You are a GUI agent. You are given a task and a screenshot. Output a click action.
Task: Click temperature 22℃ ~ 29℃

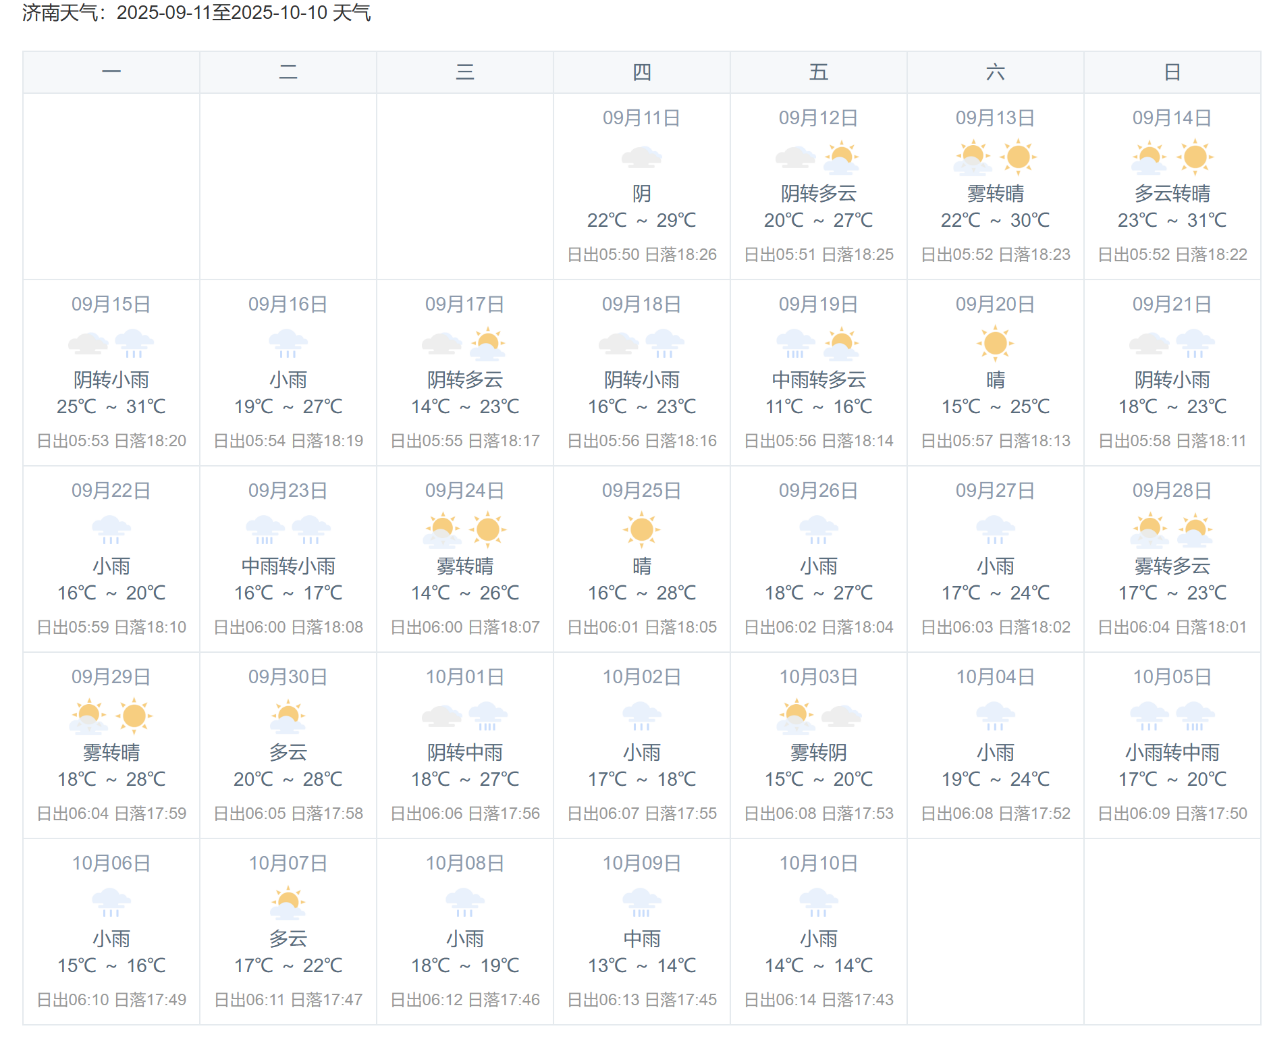click(641, 220)
